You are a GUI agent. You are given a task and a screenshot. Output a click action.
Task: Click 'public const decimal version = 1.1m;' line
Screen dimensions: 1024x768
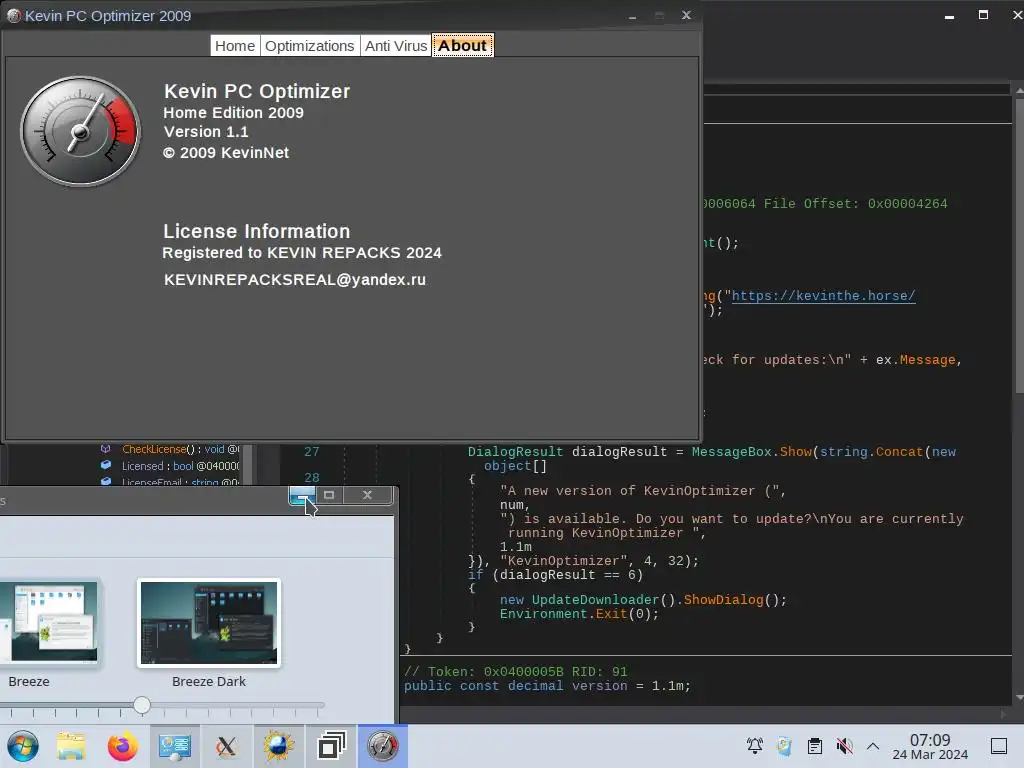(x=547, y=686)
